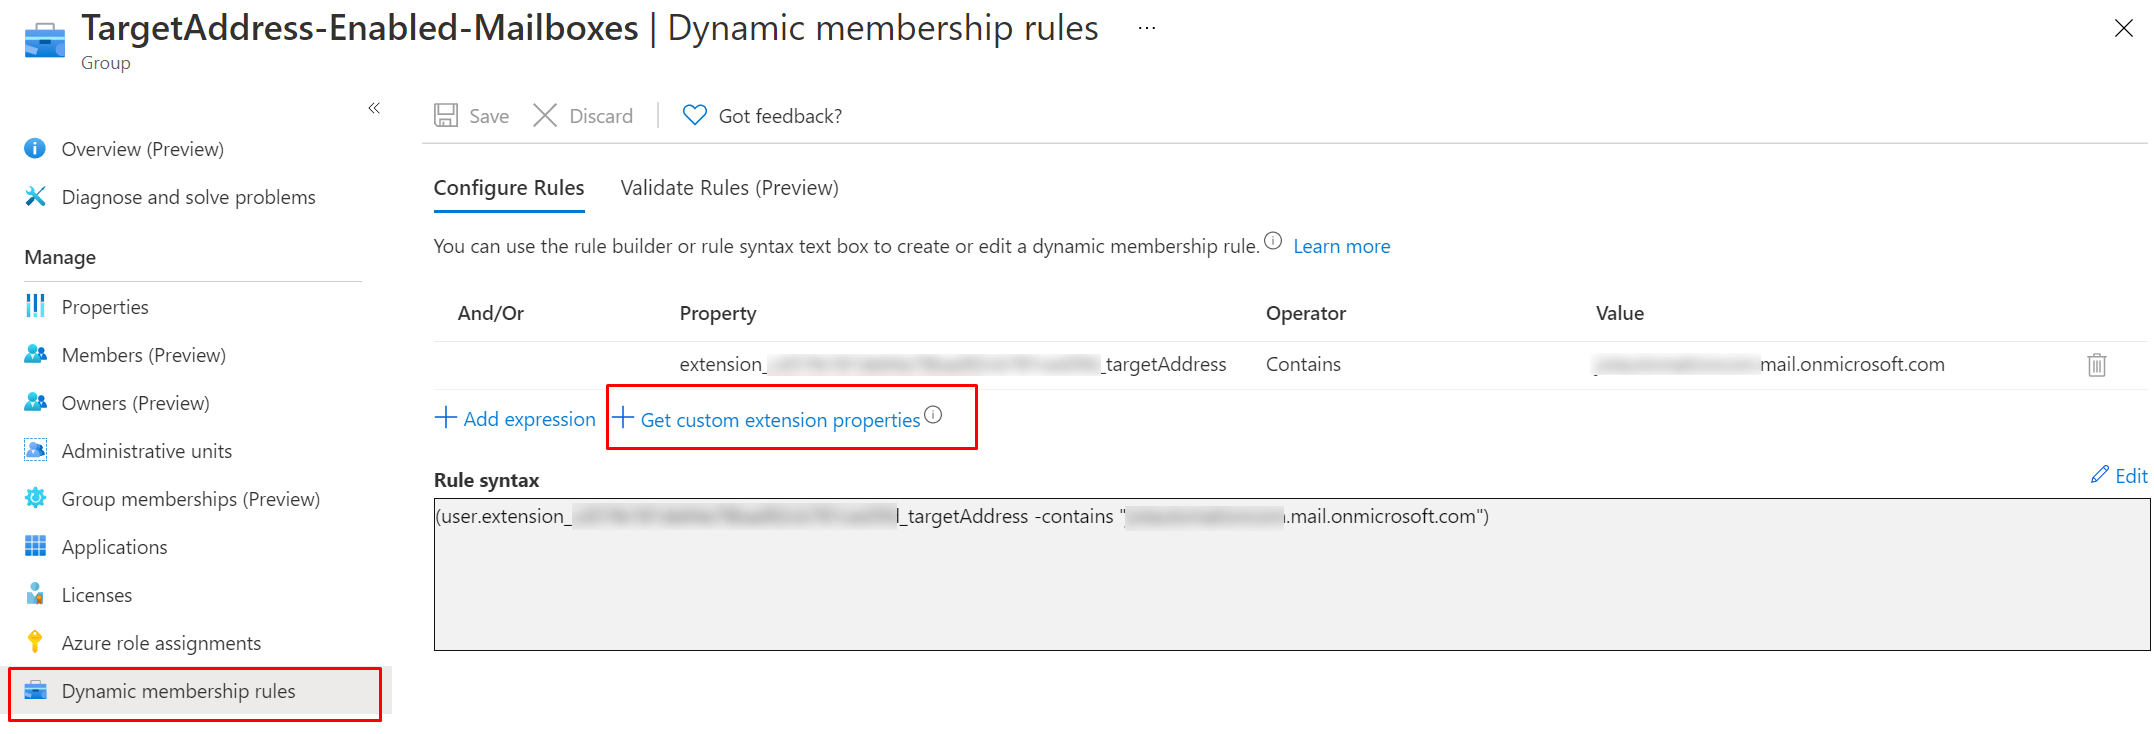Click the pencil Edit icon for rule syntax
The width and height of the screenshot is (2154, 734).
(x=2100, y=475)
